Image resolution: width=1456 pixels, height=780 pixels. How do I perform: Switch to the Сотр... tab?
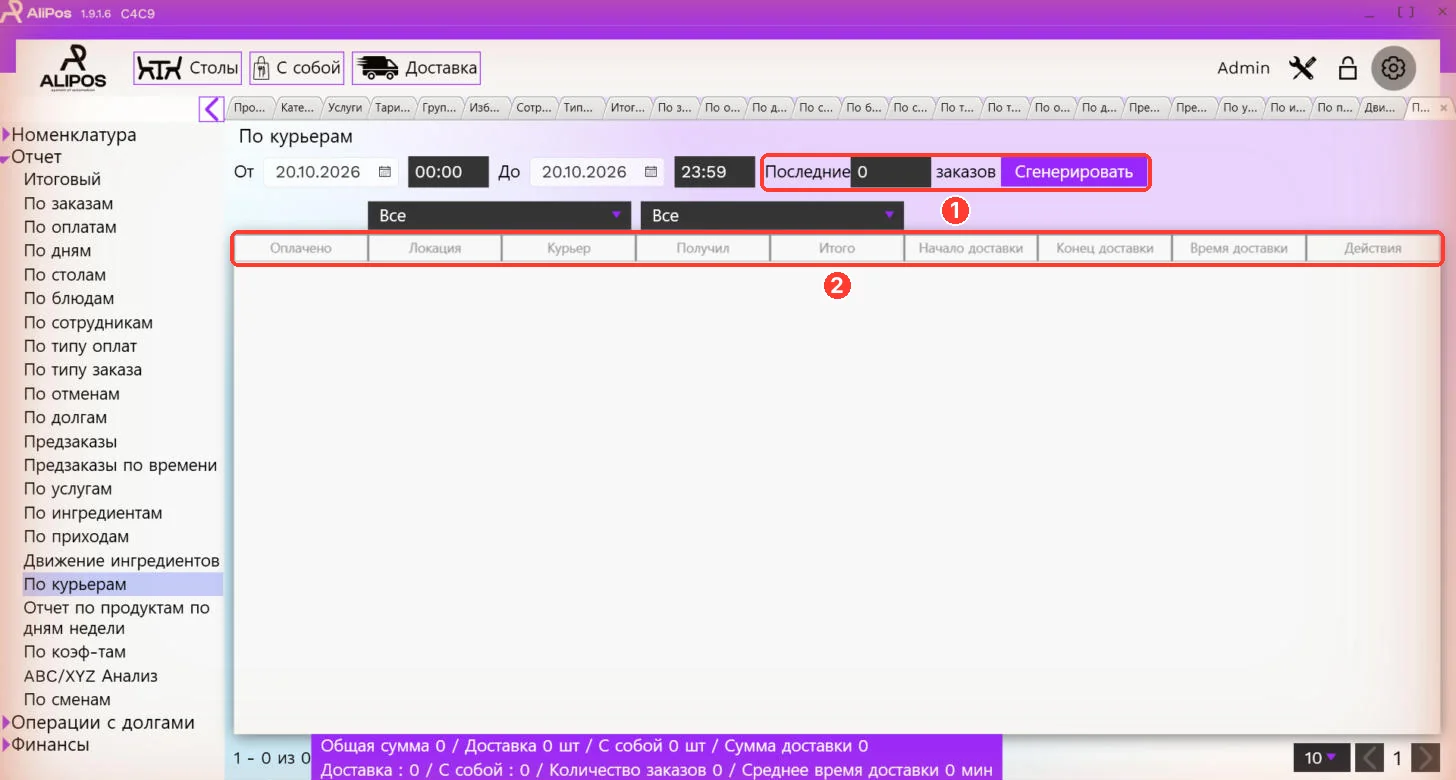pos(534,108)
